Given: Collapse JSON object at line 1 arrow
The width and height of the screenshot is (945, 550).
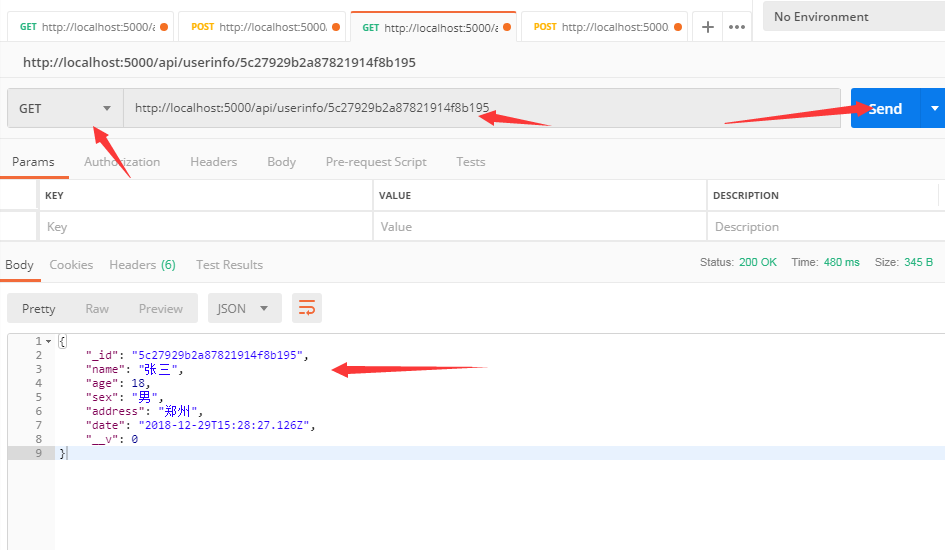Looking at the screenshot, I should click(48, 342).
